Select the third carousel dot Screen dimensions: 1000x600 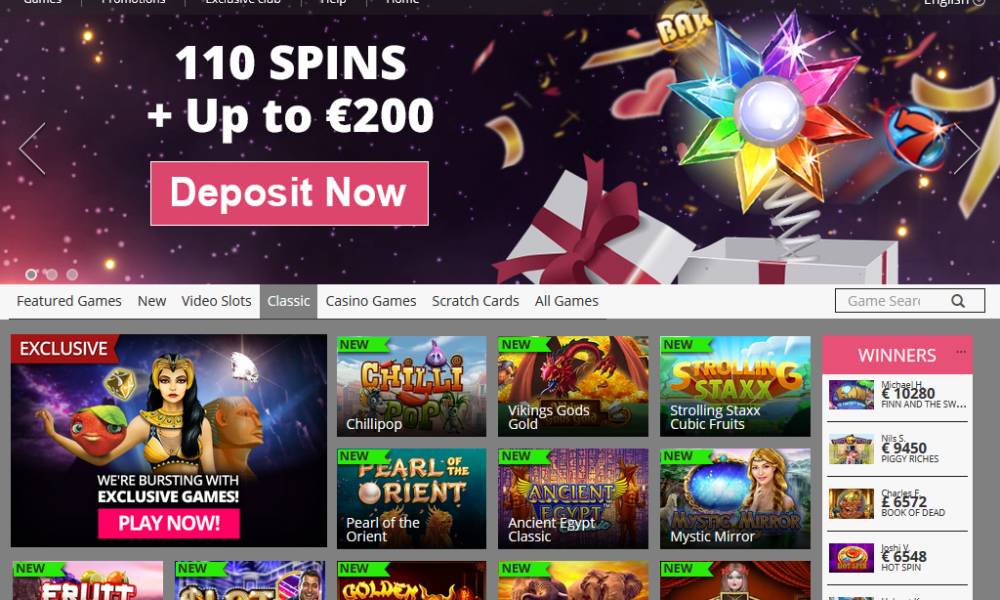click(72, 274)
